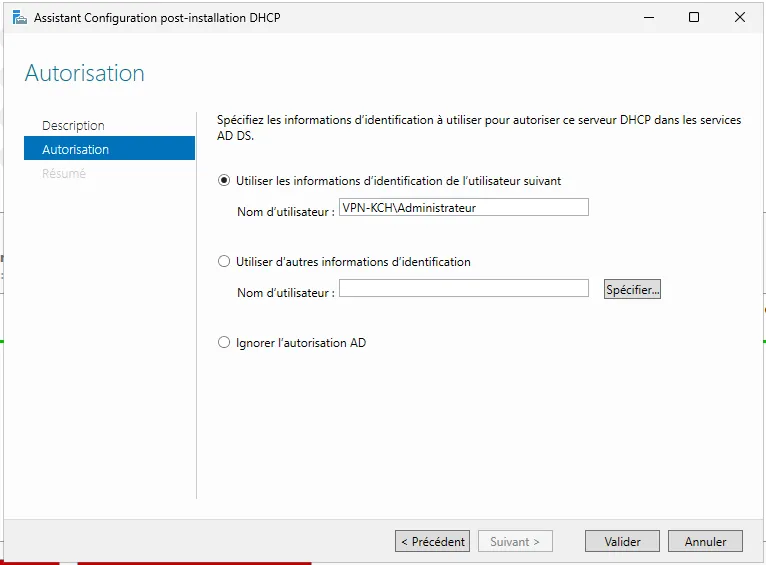Go to the Description step in sidebar
The image size is (766, 565).
click(x=73, y=125)
